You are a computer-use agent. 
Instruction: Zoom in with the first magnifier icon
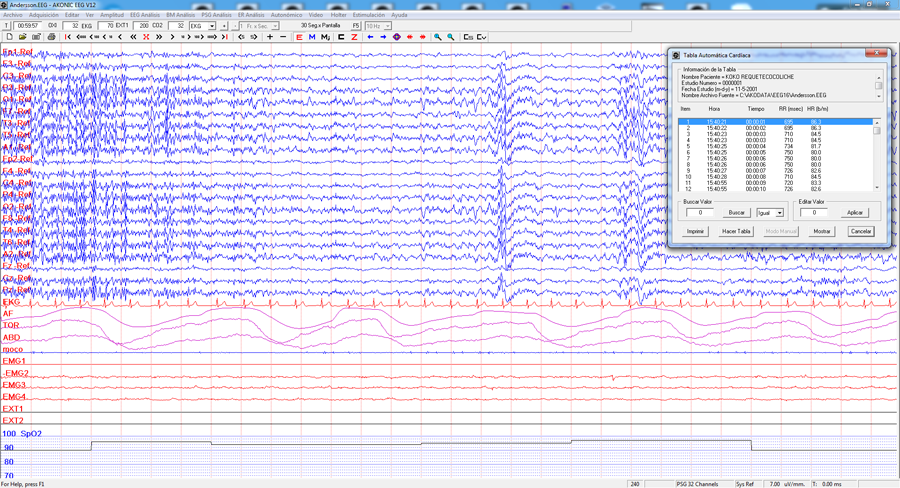(x=438, y=37)
